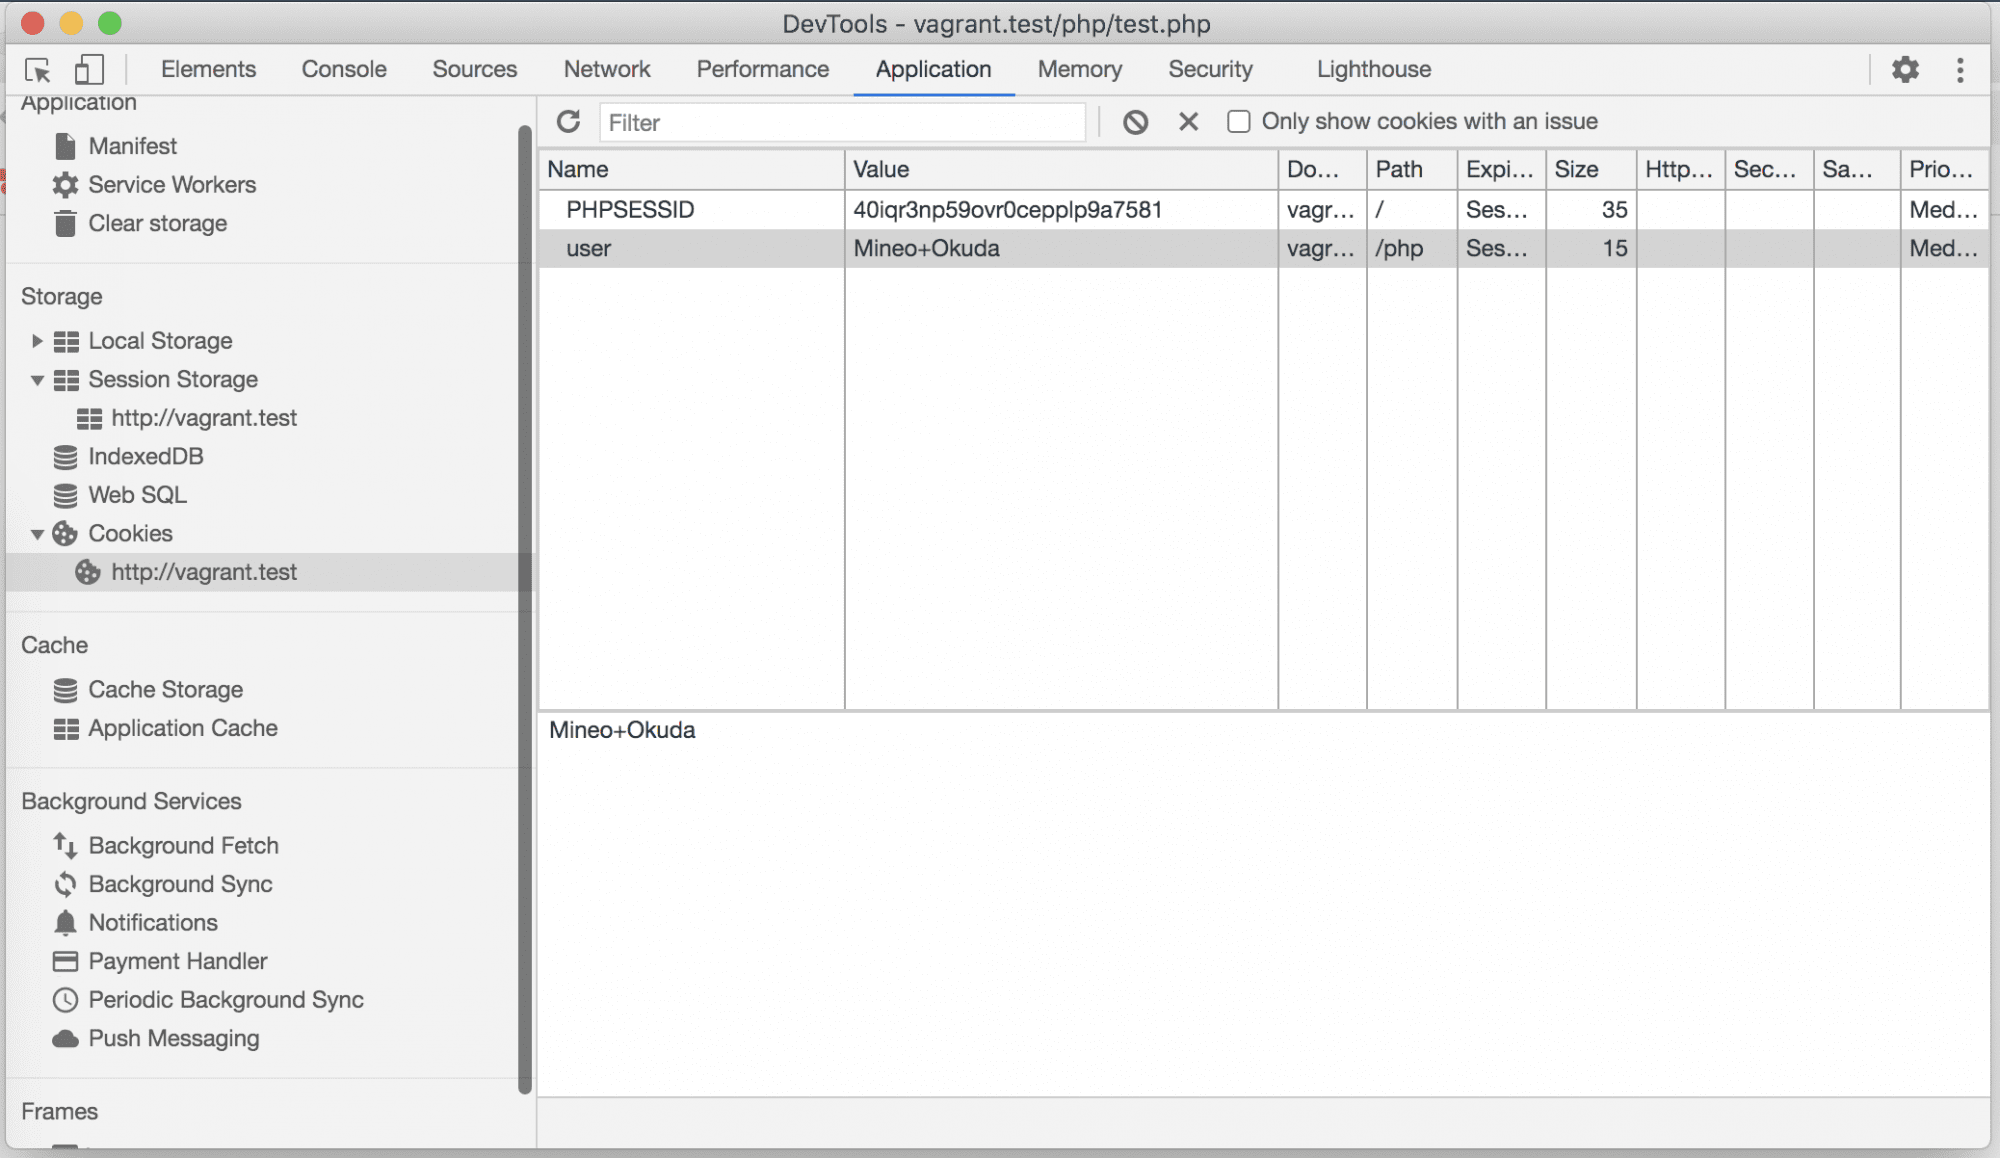This screenshot has height=1158, width=2000.
Task: Sort cookies by the Size column
Action: click(1590, 169)
